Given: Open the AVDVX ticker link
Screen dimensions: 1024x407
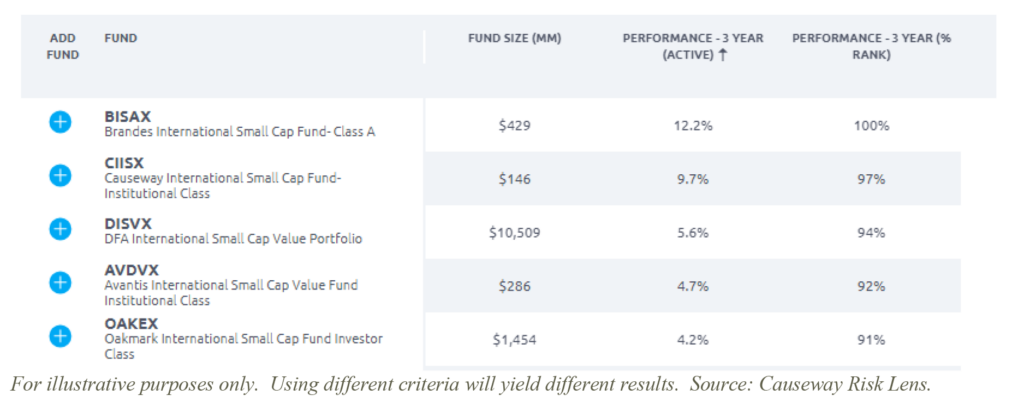Looking at the screenshot, I should 131,270.
